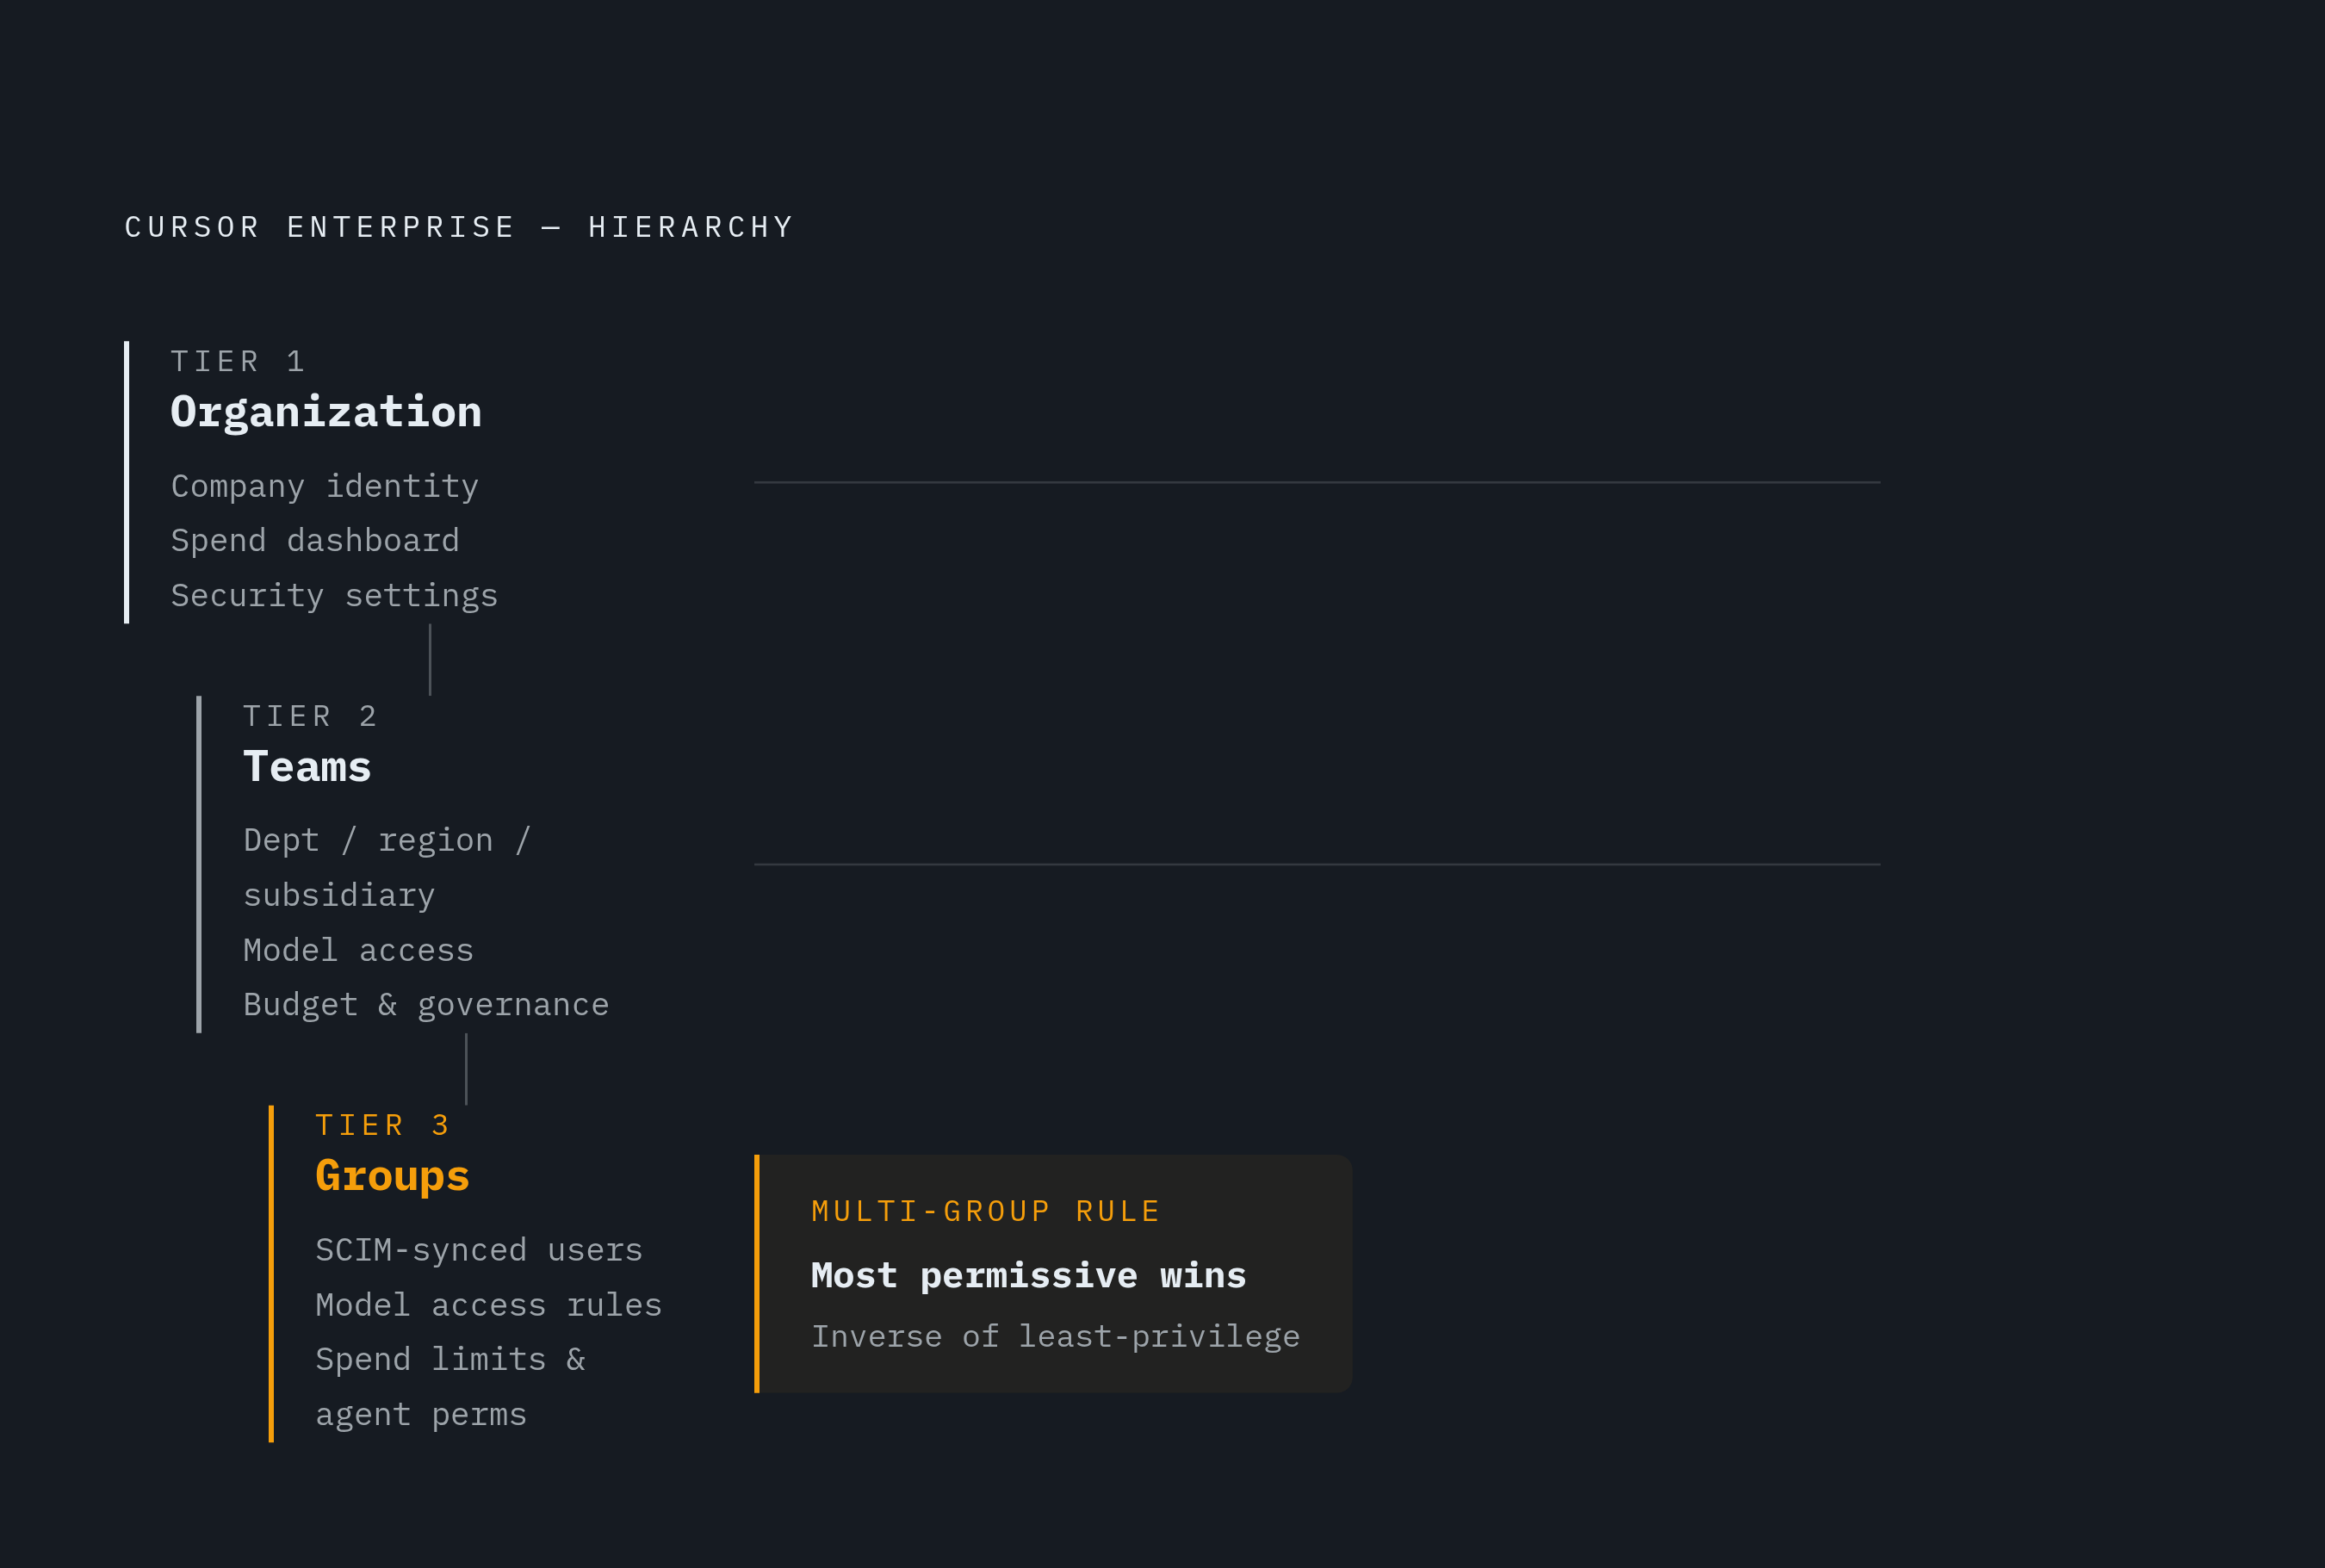Click SCIM-synced users item
The width and height of the screenshot is (2325, 1568).
coord(479,1250)
